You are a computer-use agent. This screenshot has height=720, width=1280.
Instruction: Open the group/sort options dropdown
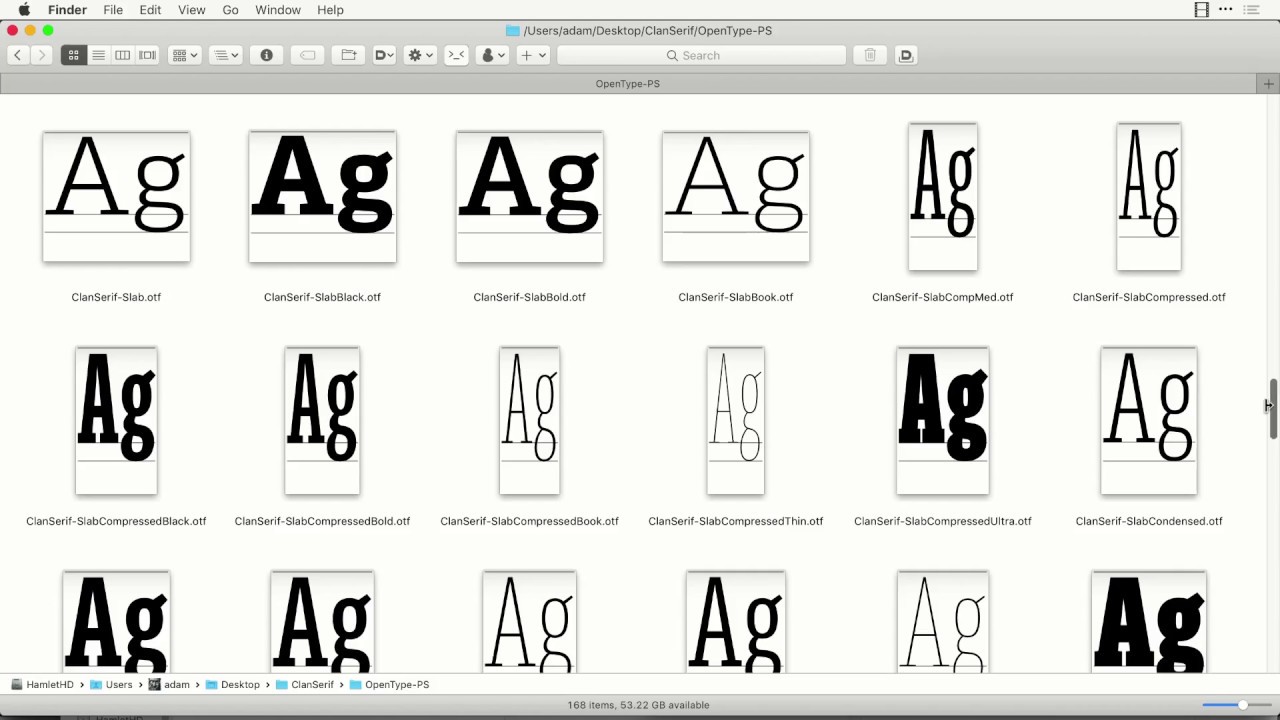click(225, 56)
